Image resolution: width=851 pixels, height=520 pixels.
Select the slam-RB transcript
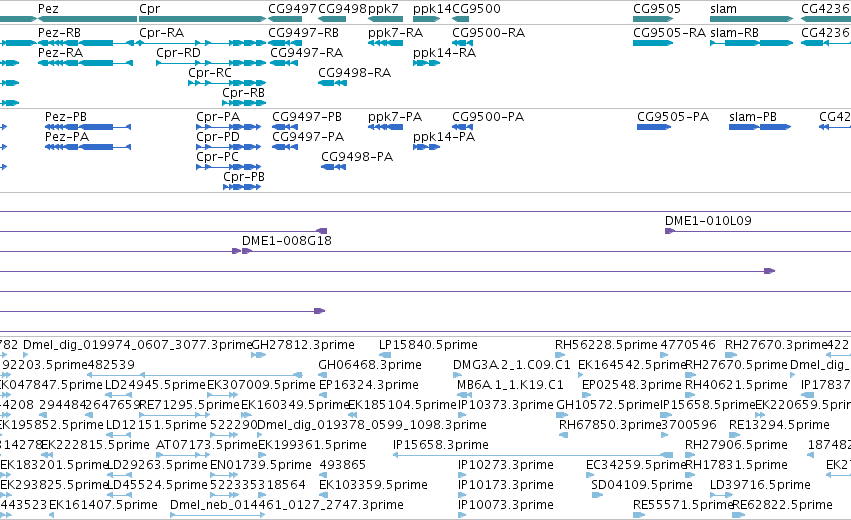tap(752, 43)
